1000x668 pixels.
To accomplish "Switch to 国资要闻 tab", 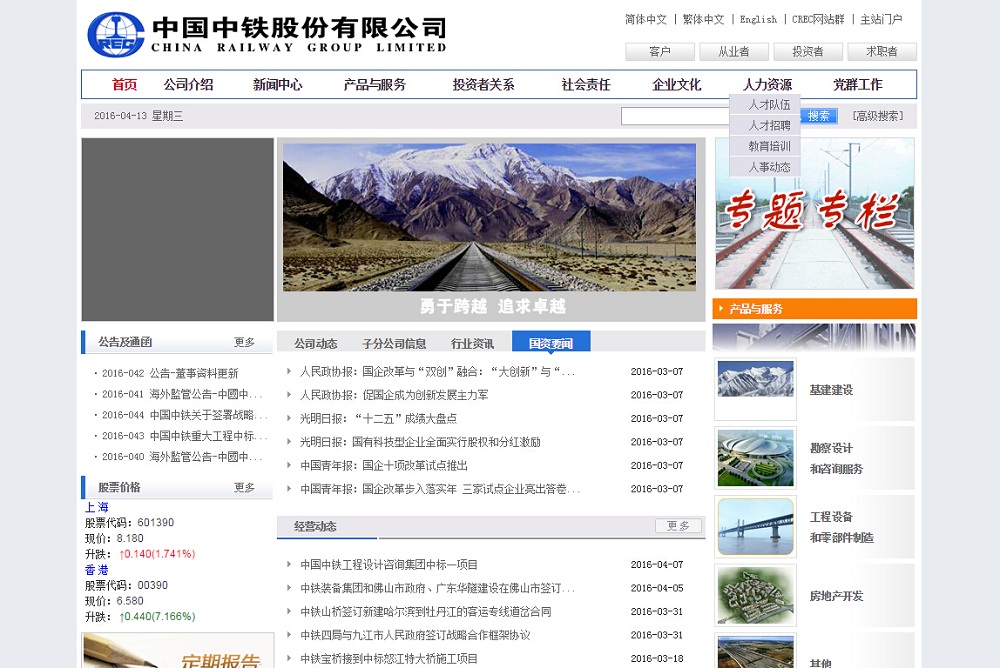I will pos(551,342).
